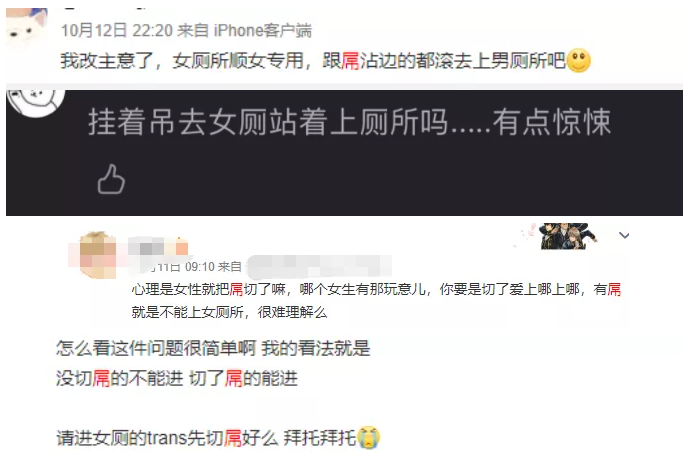Click the text 我改主意了 in the first post
Viewport: 688px width, 453px height.
coord(107,61)
